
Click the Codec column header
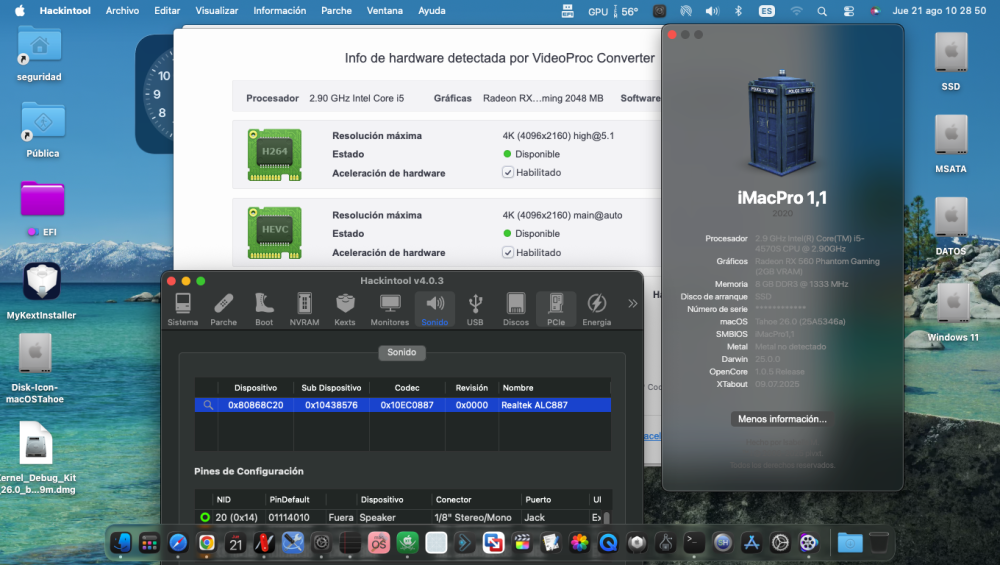[x=407, y=388]
